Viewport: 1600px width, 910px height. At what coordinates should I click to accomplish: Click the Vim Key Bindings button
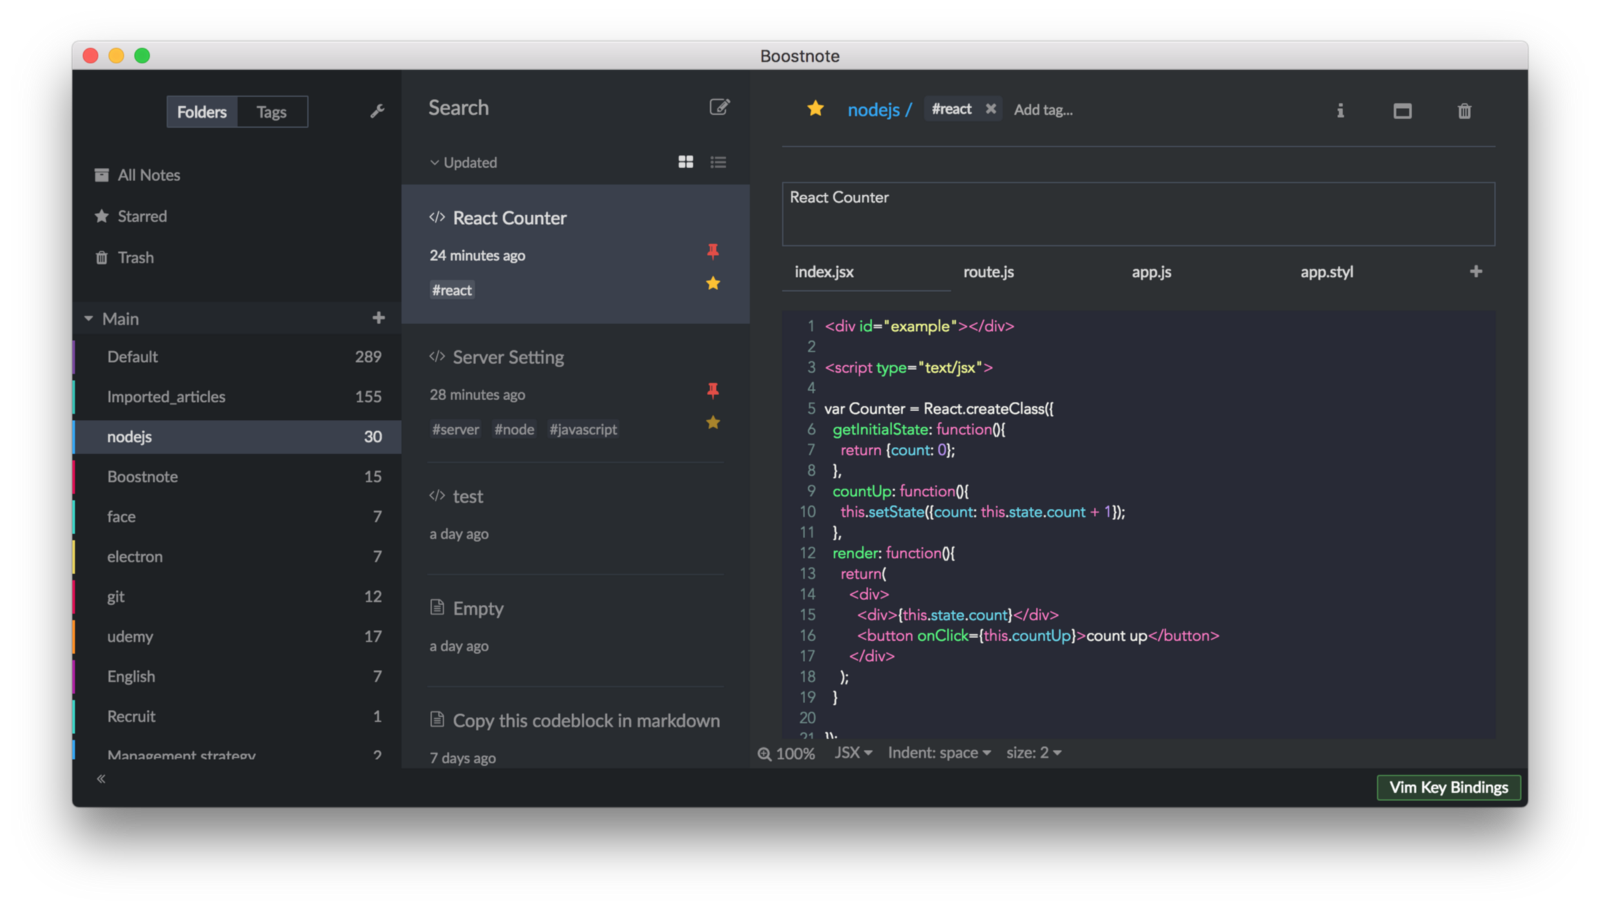pyautogui.click(x=1448, y=787)
